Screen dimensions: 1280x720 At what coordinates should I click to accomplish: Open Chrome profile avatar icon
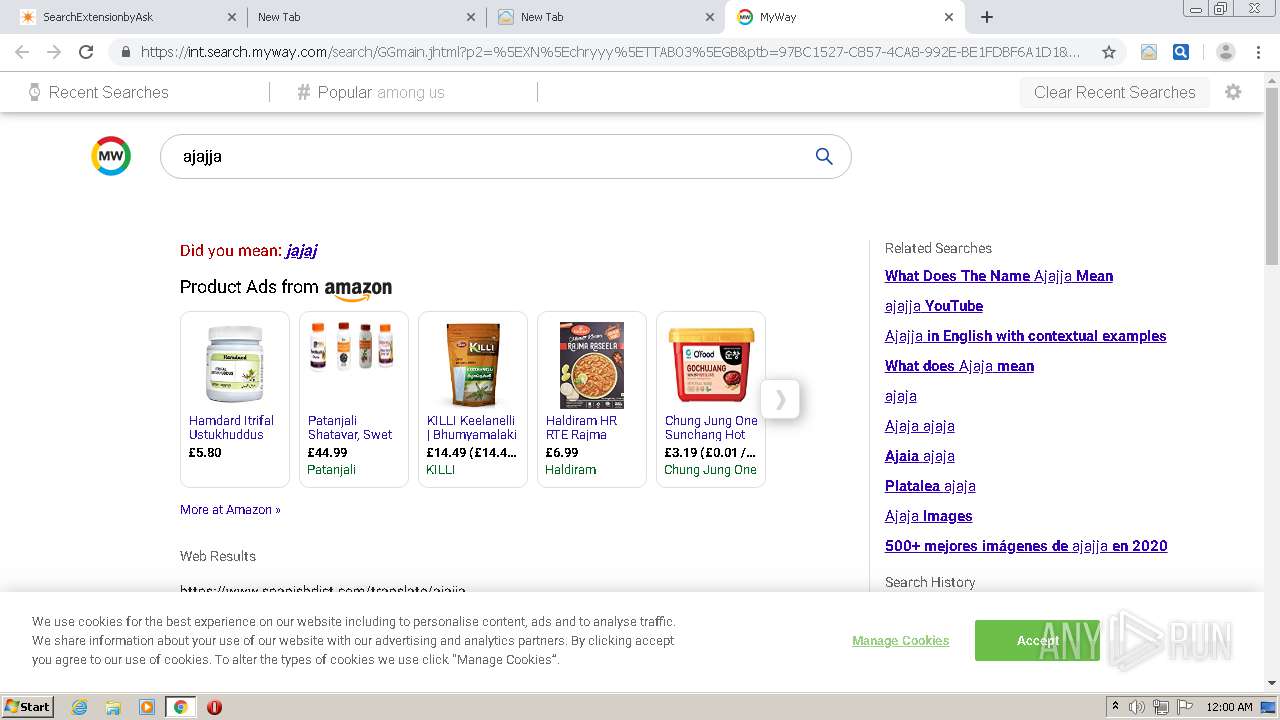(1225, 52)
